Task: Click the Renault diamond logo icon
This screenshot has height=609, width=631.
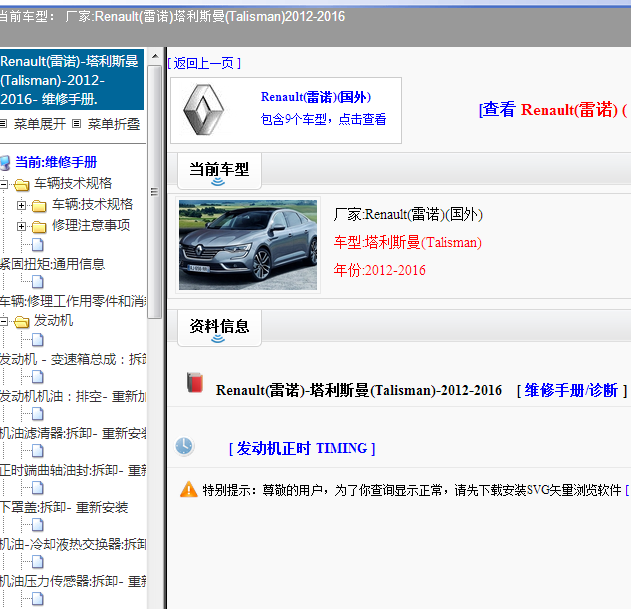Action: pyautogui.click(x=204, y=110)
